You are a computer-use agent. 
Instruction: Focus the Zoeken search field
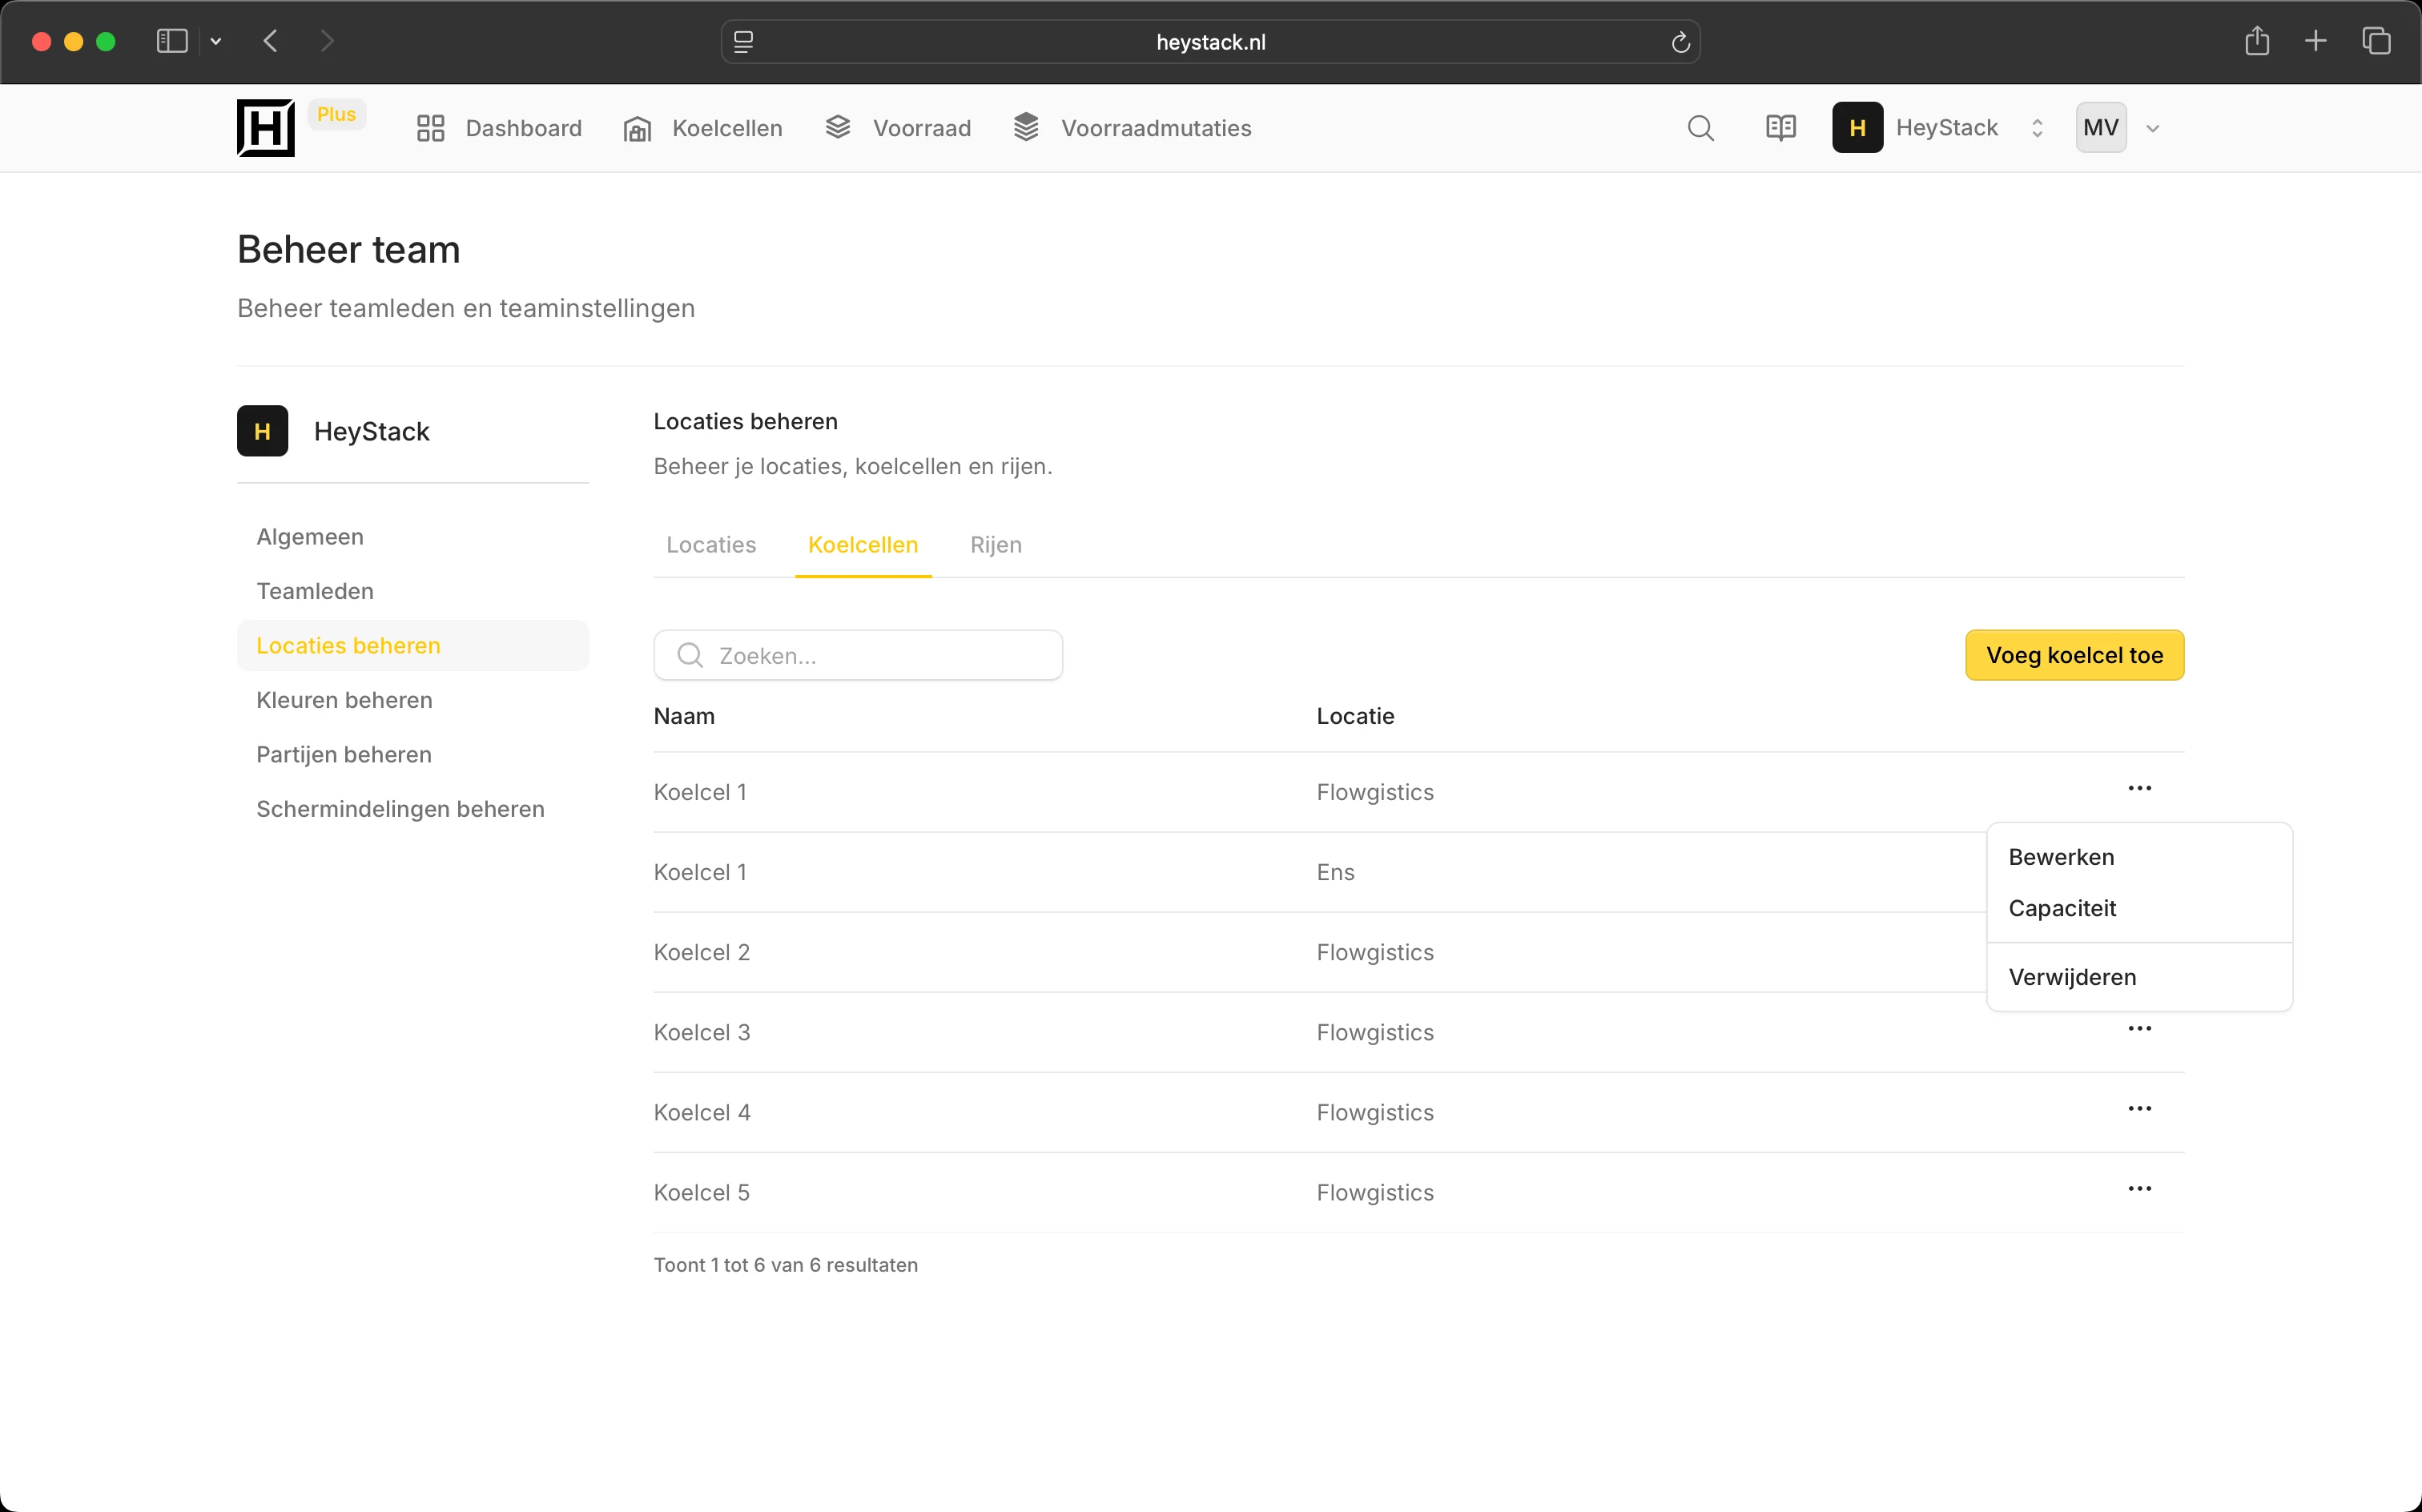pyautogui.click(x=858, y=655)
